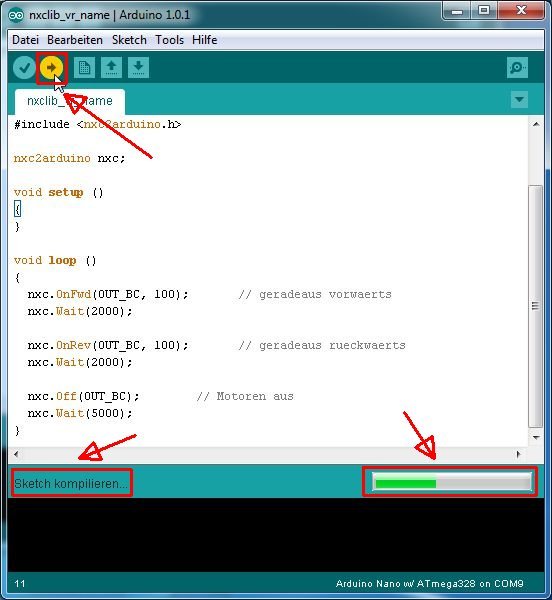Open the Datei menu
The height and width of the screenshot is (600, 552).
(26, 40)
